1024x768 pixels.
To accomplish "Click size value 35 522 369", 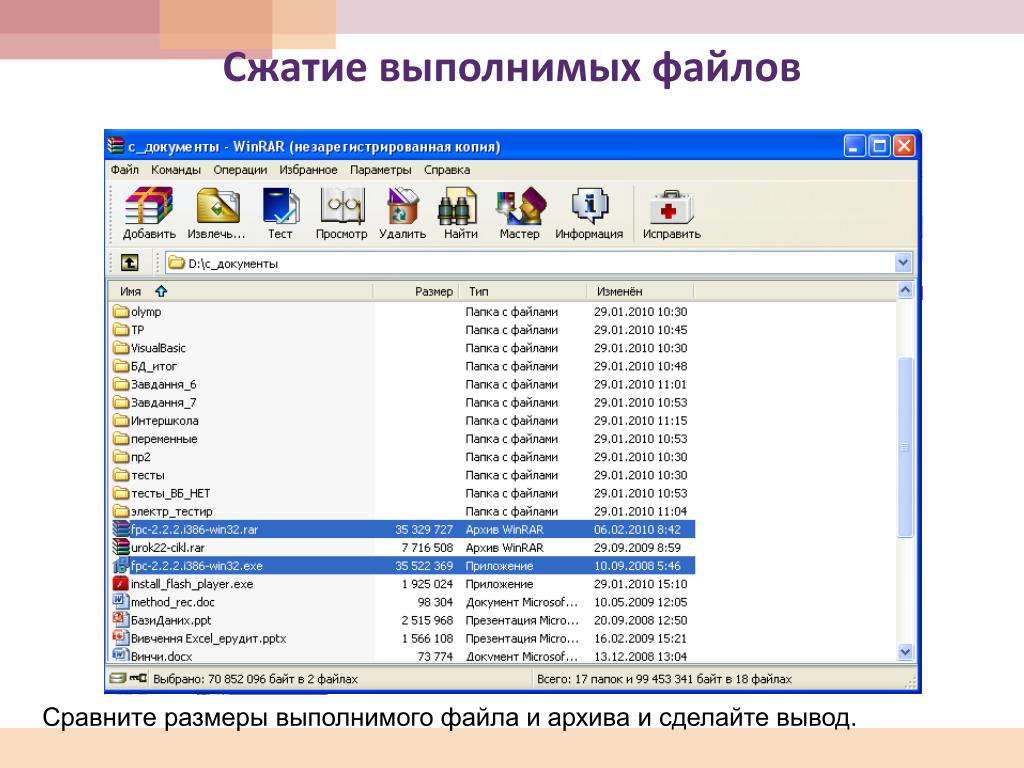I will (x=424, y=566).
